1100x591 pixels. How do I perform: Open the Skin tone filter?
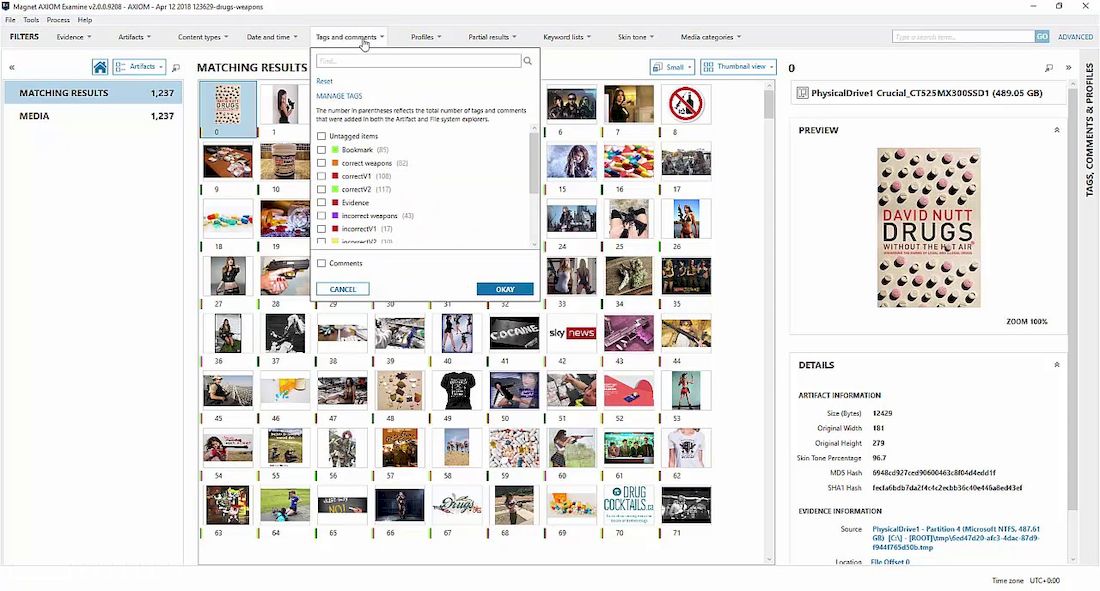(x=636, y=37)
